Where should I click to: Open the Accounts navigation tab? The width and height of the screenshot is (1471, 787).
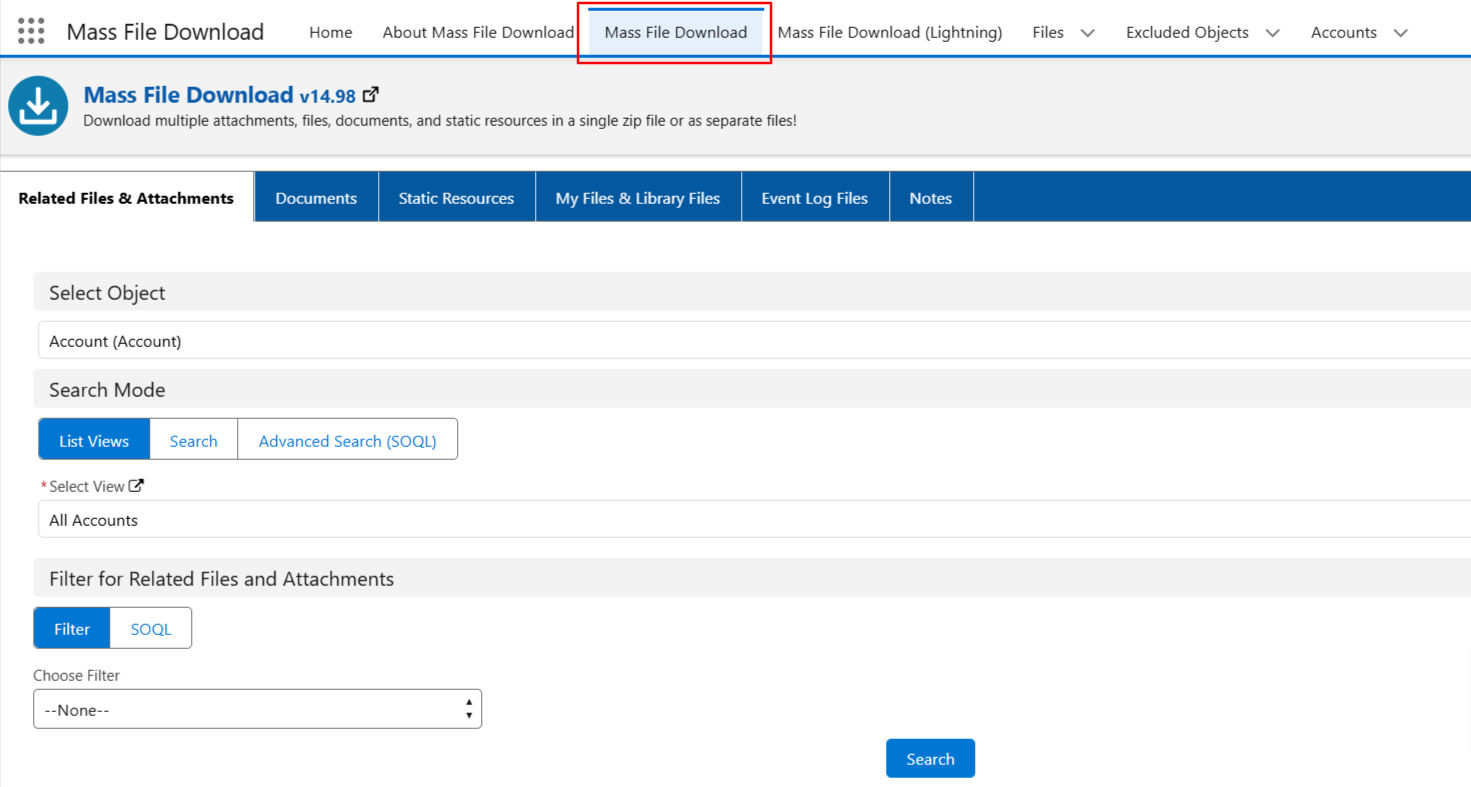click(1344, 32)
